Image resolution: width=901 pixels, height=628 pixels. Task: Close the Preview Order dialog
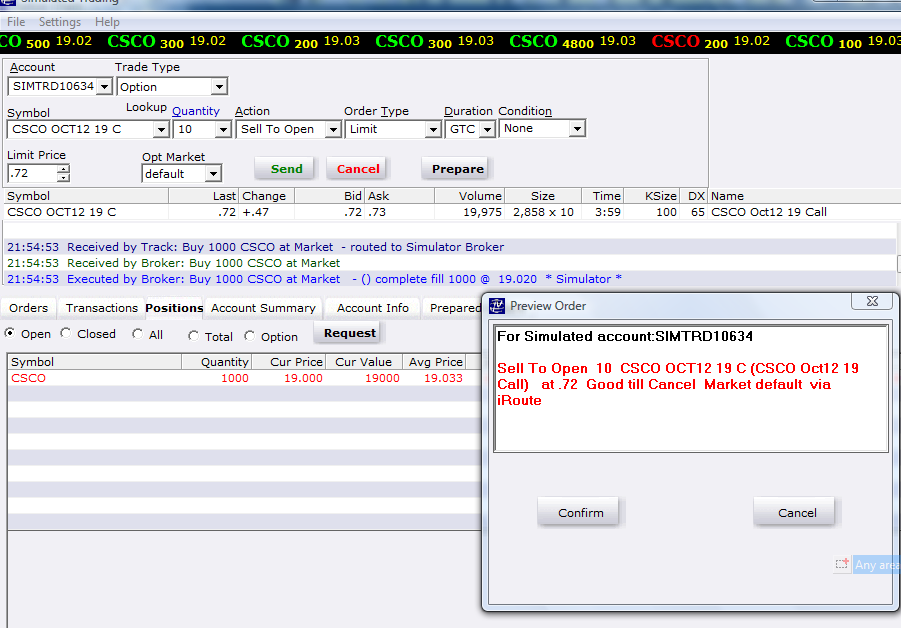pos(872,301)
